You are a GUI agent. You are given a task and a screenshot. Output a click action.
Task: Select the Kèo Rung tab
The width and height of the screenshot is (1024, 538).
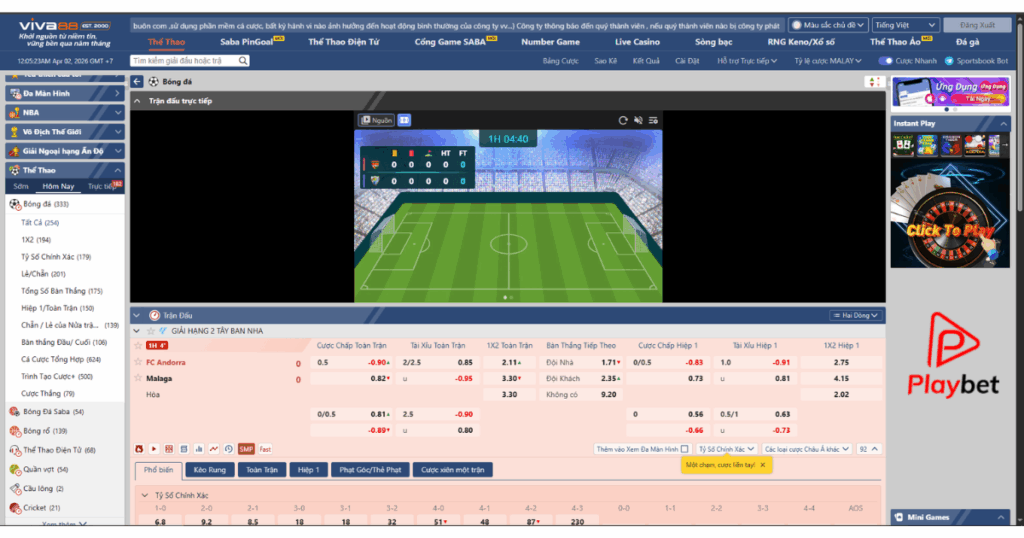pos(210,470)
